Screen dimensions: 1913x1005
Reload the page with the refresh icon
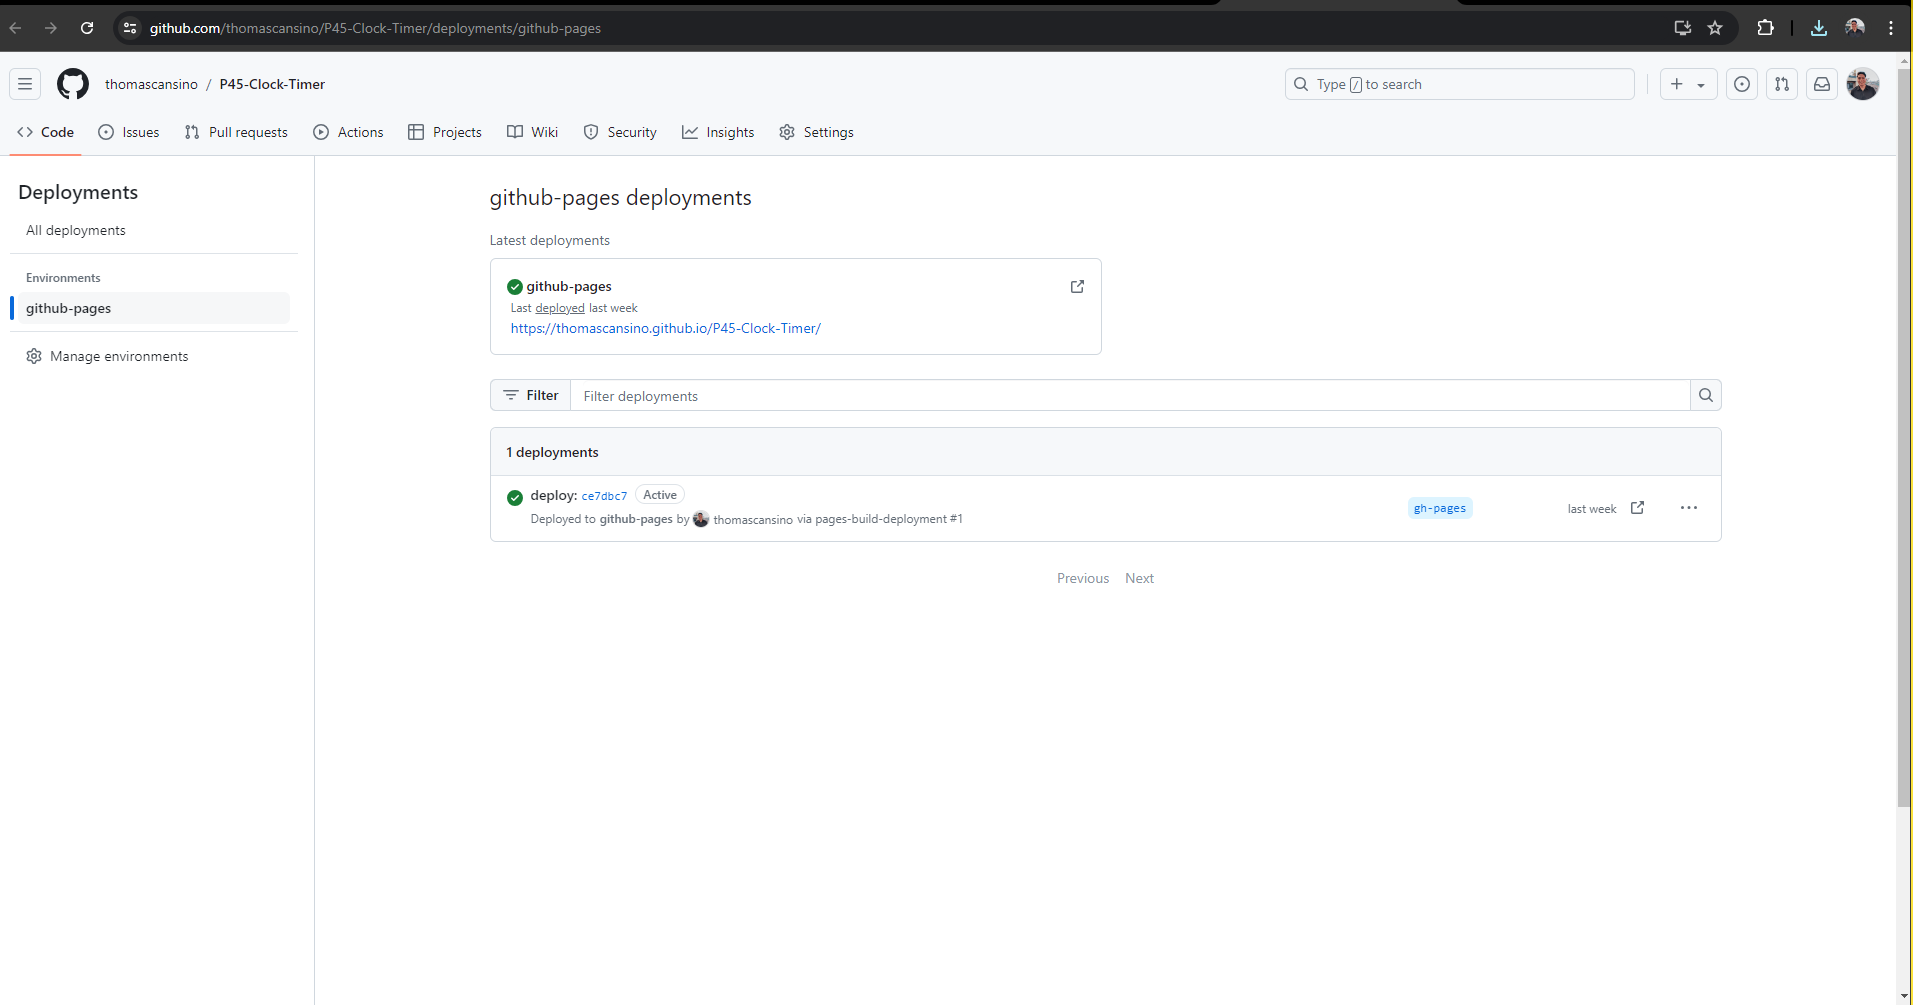87,28
